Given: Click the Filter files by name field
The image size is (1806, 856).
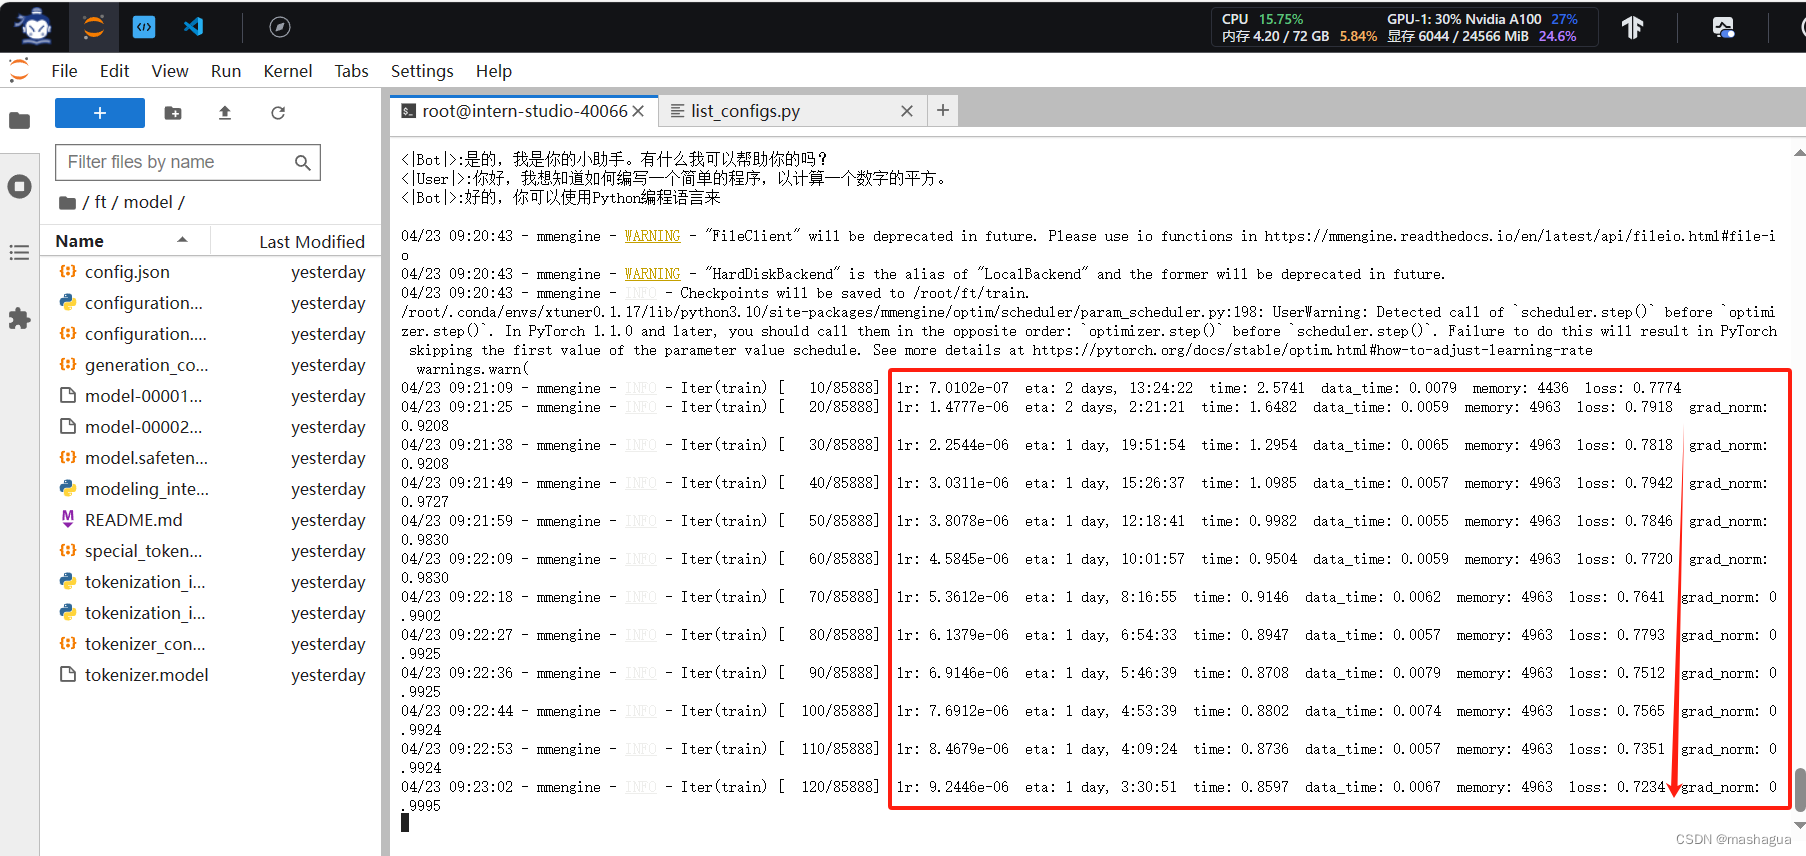Looking at the screenshot, I should click(188, 162).
